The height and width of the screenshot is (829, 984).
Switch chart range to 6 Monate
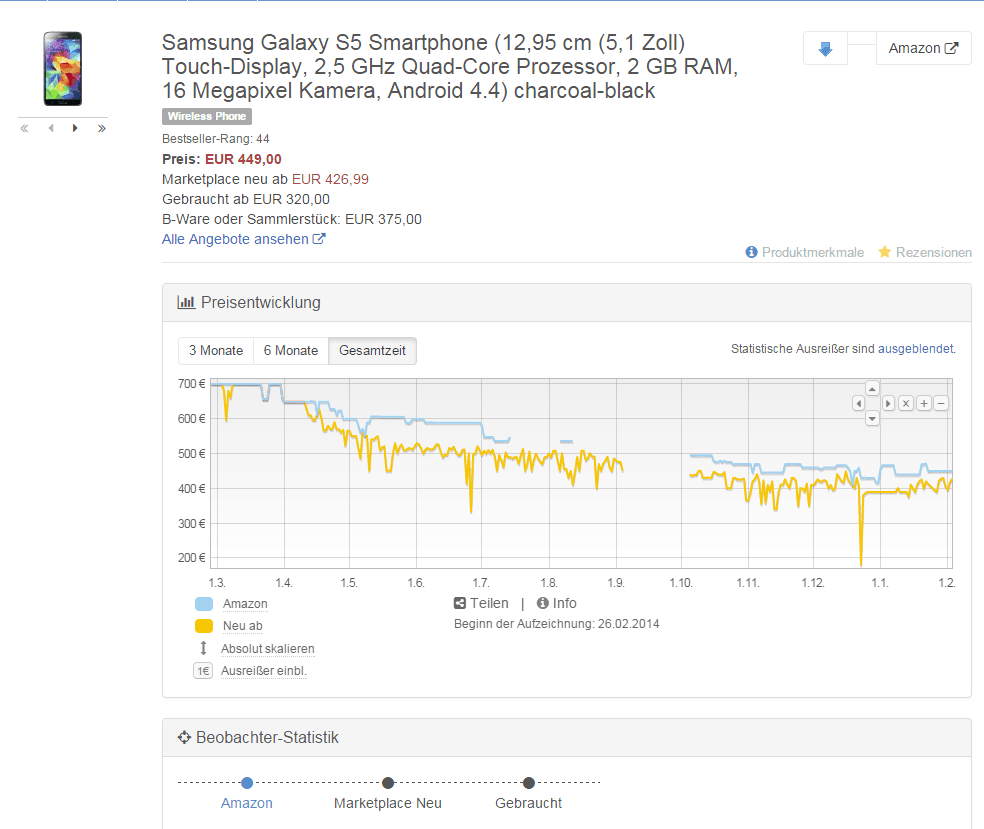tap(291, 351)
